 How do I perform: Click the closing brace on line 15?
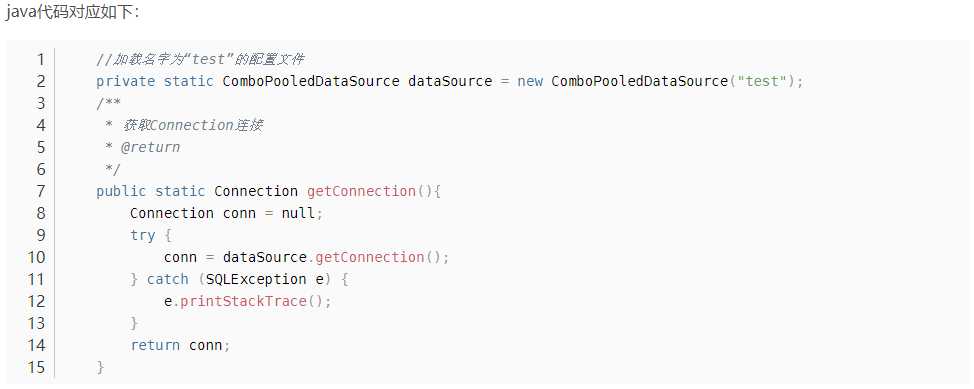tap(101, 367)
